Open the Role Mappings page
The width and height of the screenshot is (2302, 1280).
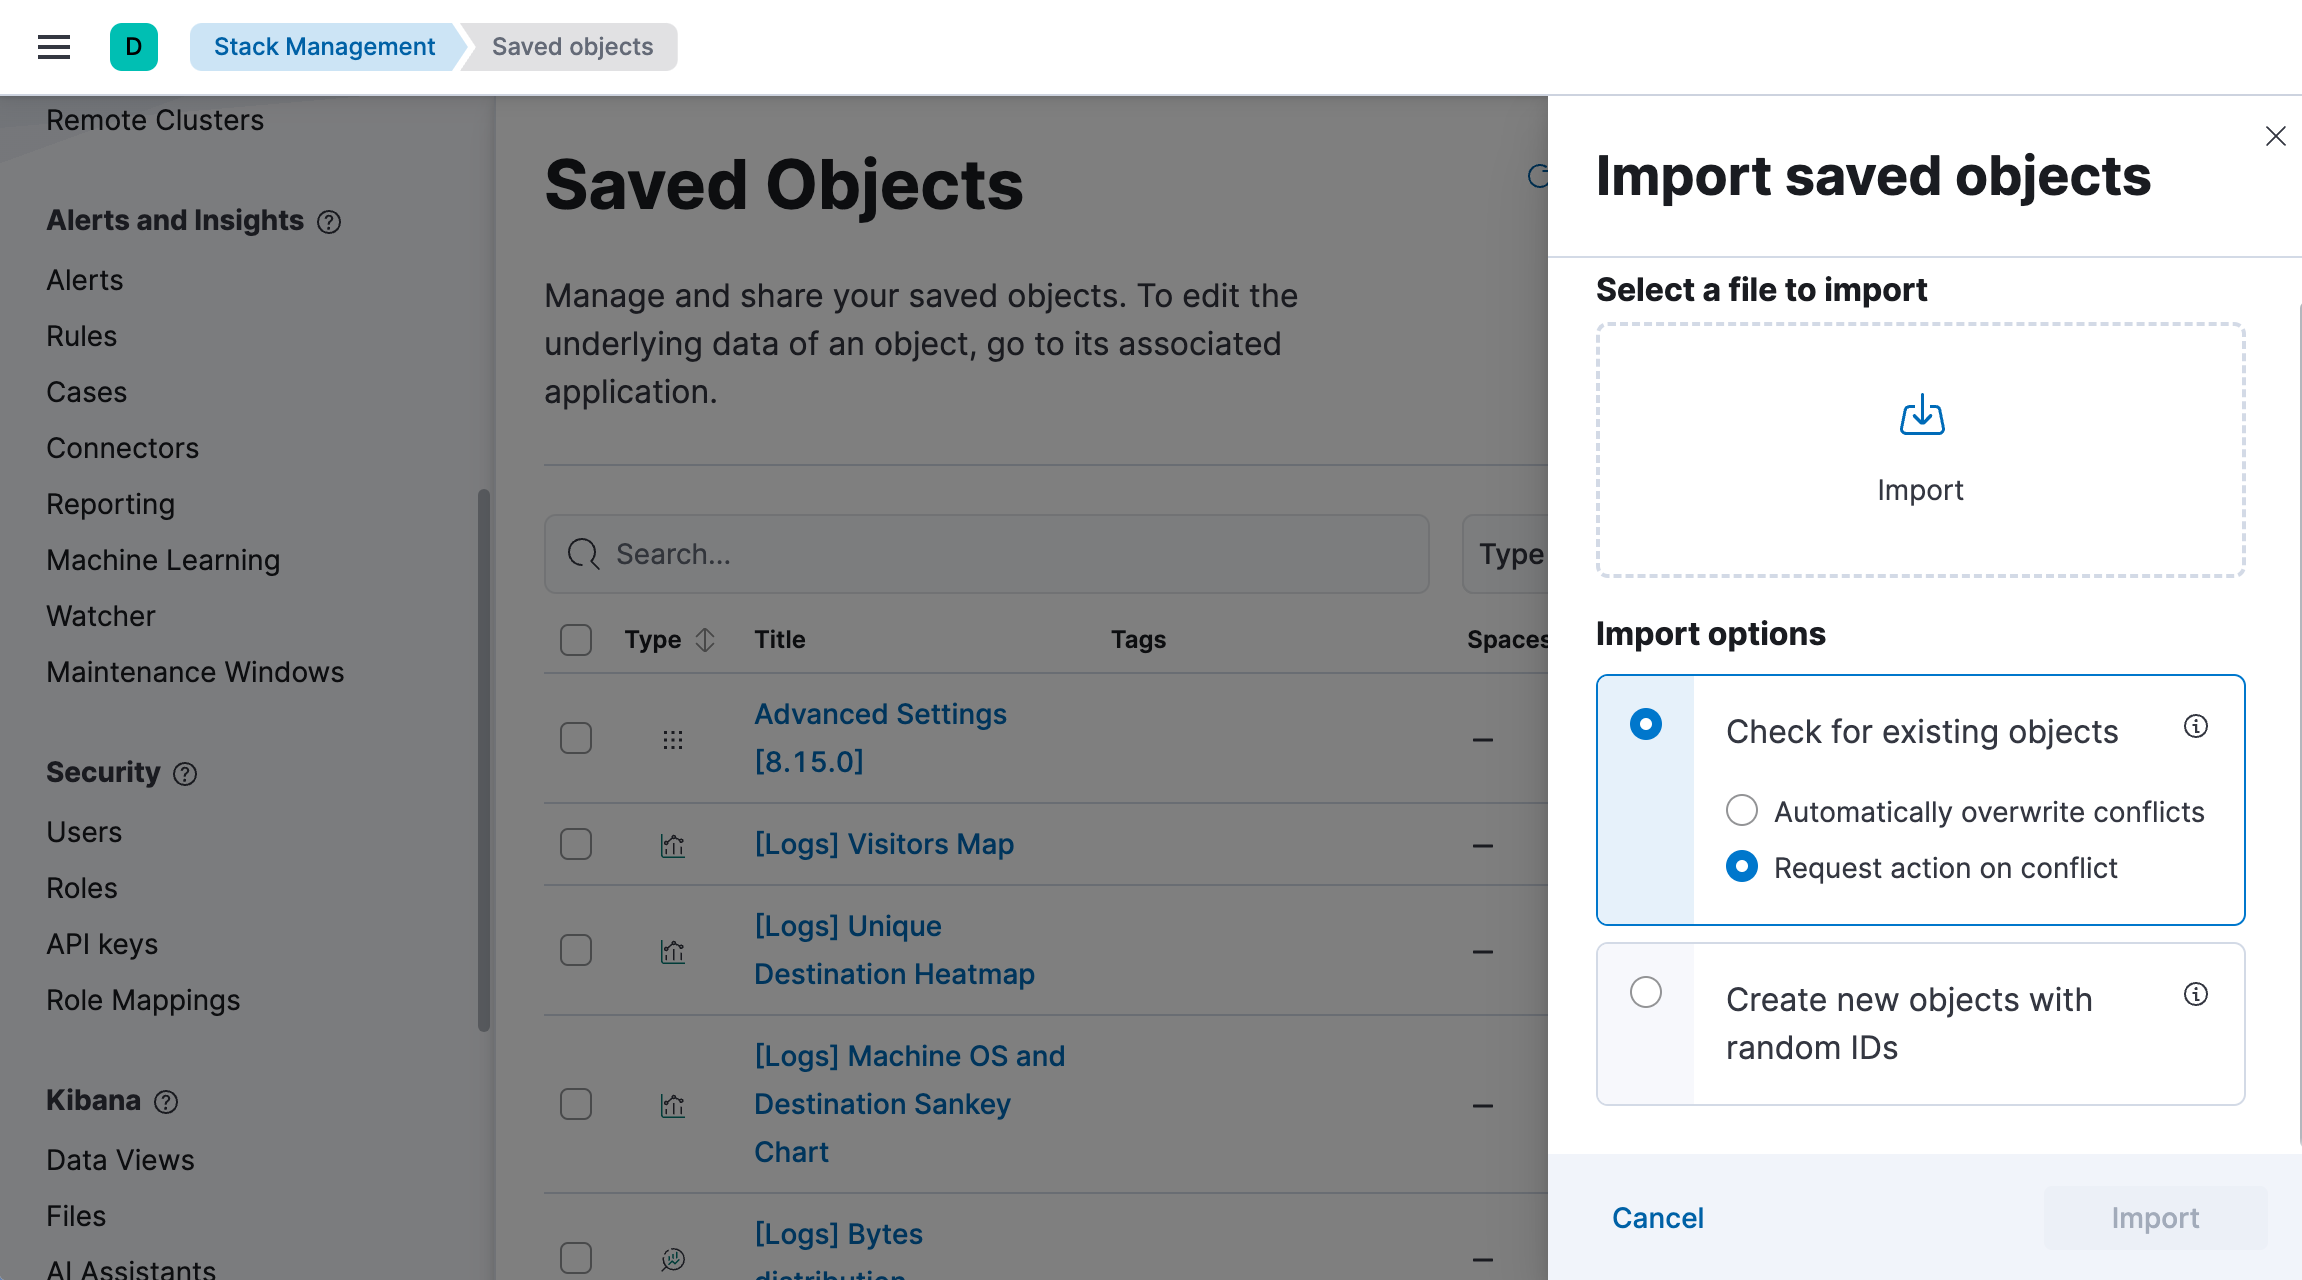(143, 999)
